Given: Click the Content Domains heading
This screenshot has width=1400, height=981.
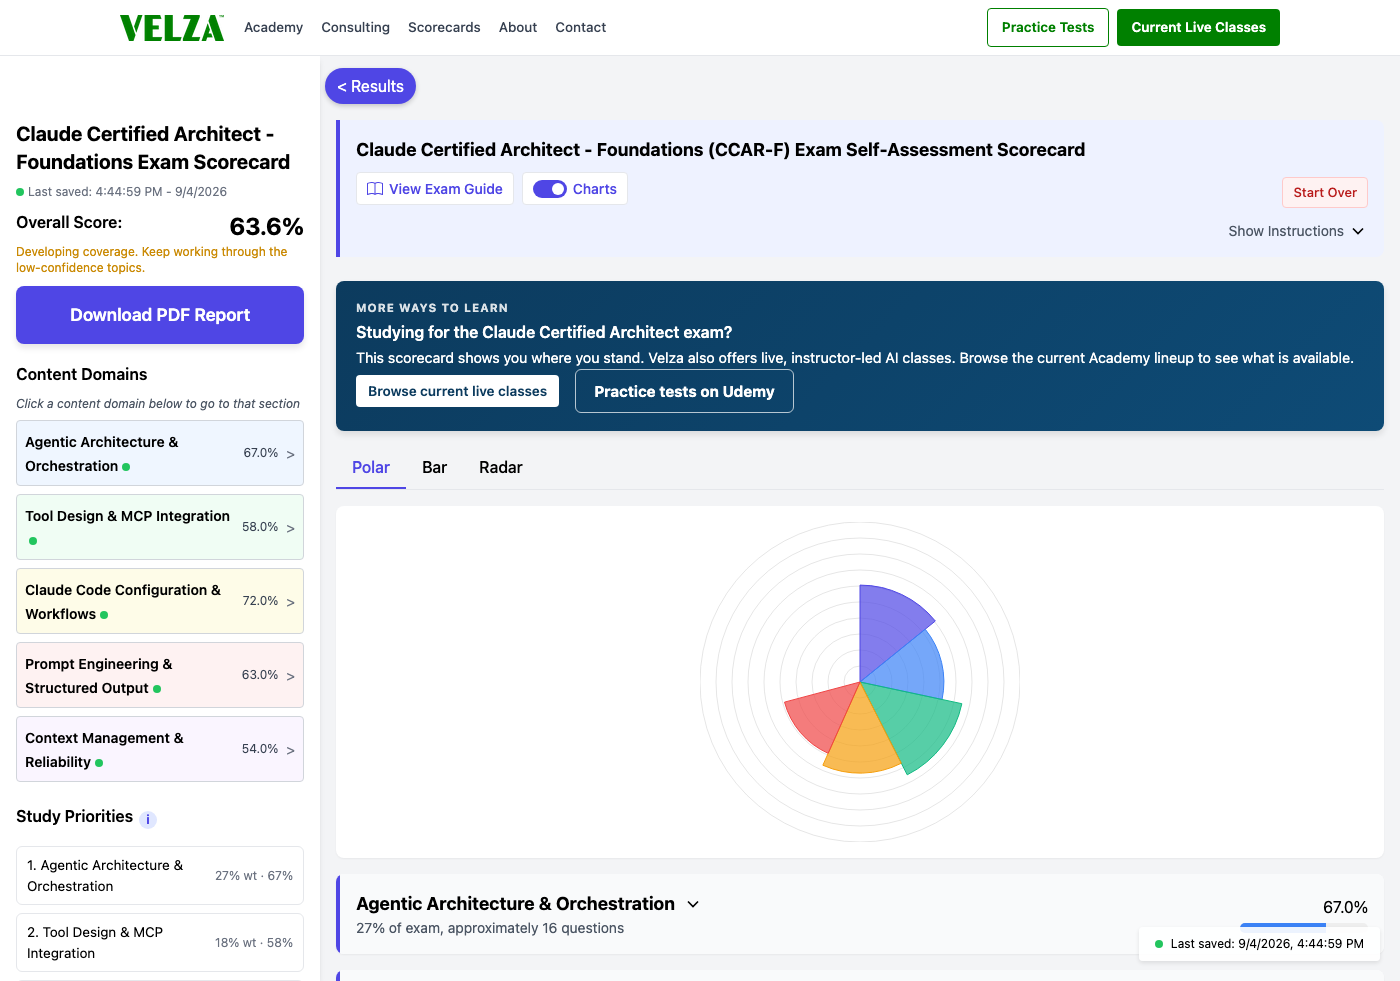Looking at the screenshot, I should point(82,374).
